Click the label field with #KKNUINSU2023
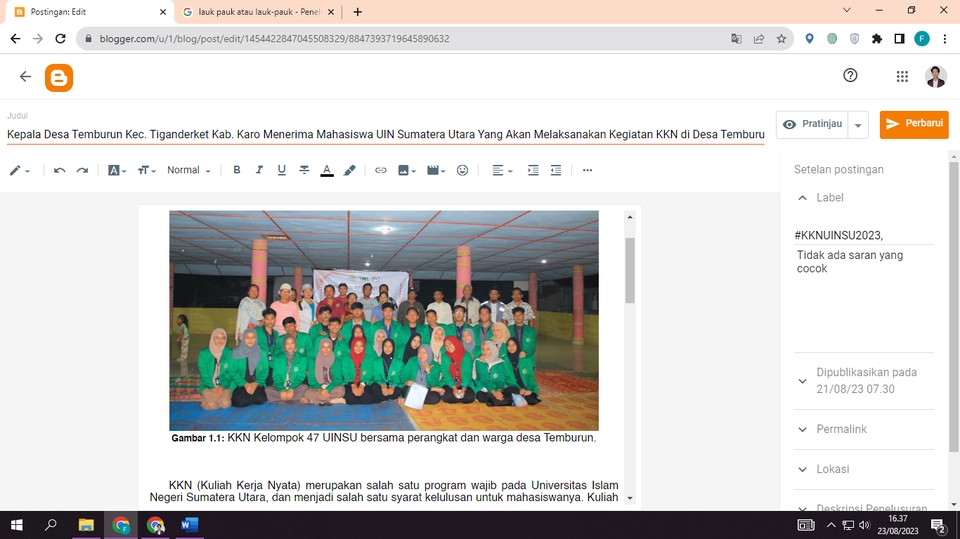This screenshot has height=539, width=960. (x=863, y=235)
